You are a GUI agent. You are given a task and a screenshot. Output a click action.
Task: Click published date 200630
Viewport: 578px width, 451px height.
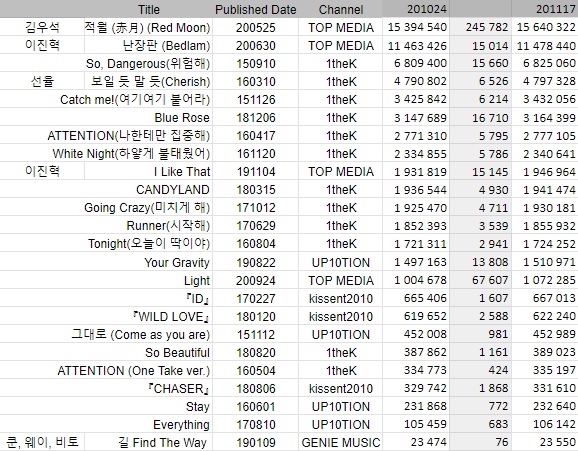point(255,45)
